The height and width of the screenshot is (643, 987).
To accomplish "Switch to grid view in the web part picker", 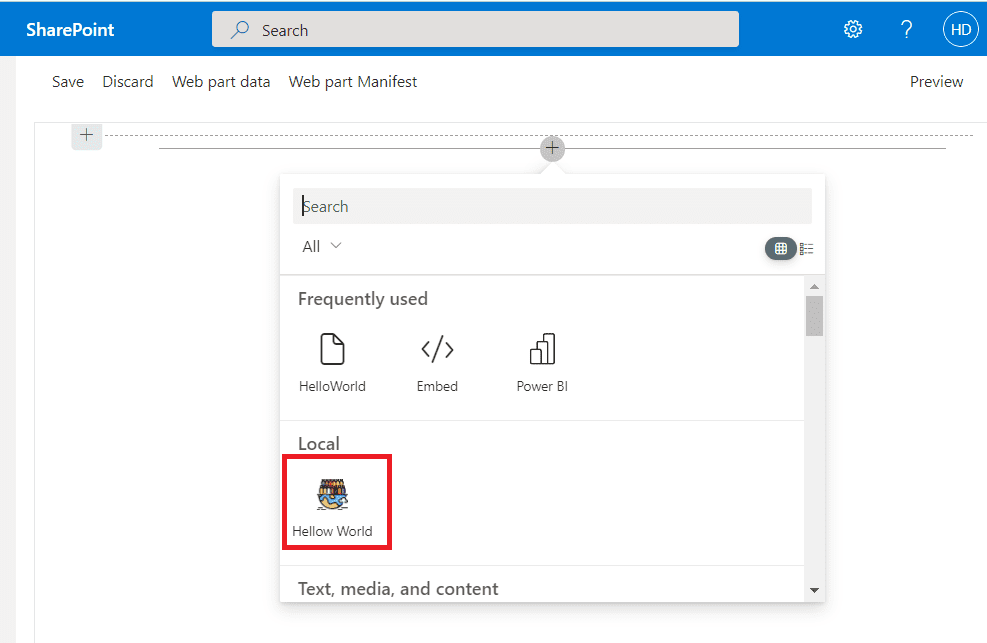I will (x=781, y=249).
